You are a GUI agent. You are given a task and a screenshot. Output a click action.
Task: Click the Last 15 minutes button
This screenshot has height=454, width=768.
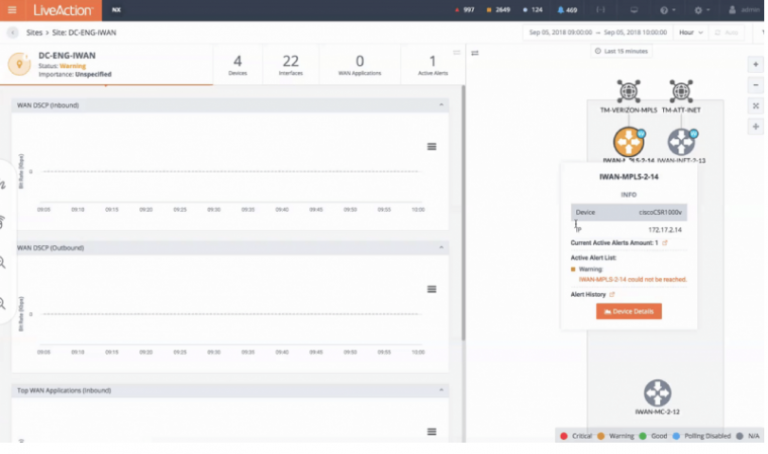tap(621, 51)
